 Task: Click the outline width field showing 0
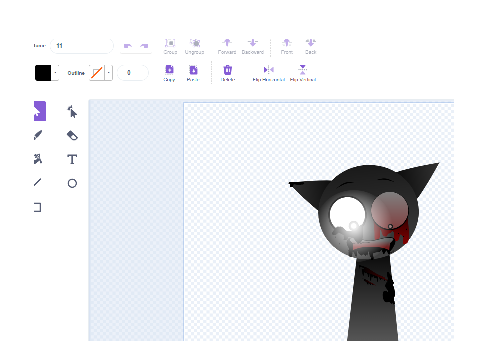tap(133, 73)
